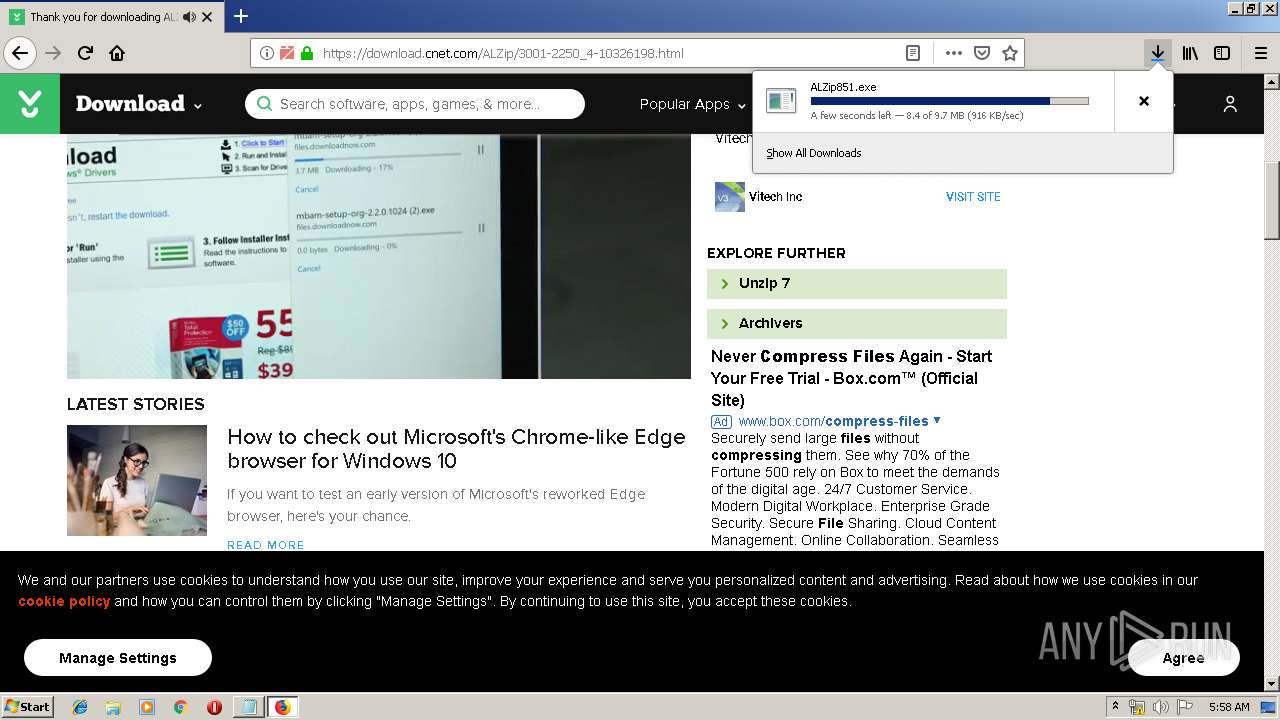Open the Edge browser story thumbnail
The image size is (1280, 720).
click(137, 481)
